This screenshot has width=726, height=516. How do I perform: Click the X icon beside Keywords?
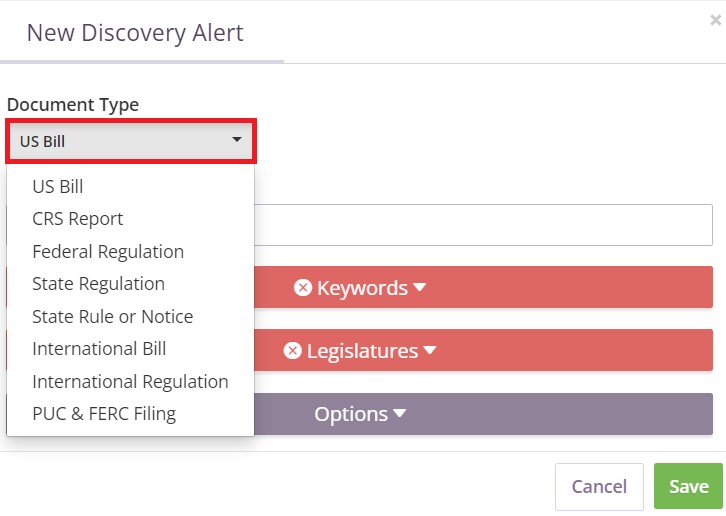click(x=303, y=288)
